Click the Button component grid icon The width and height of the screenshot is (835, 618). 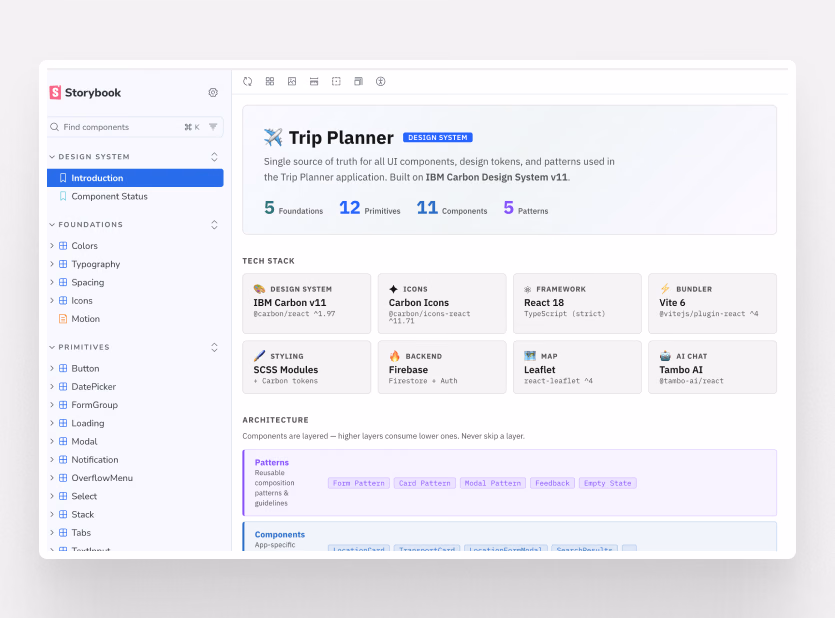(63, 368)
